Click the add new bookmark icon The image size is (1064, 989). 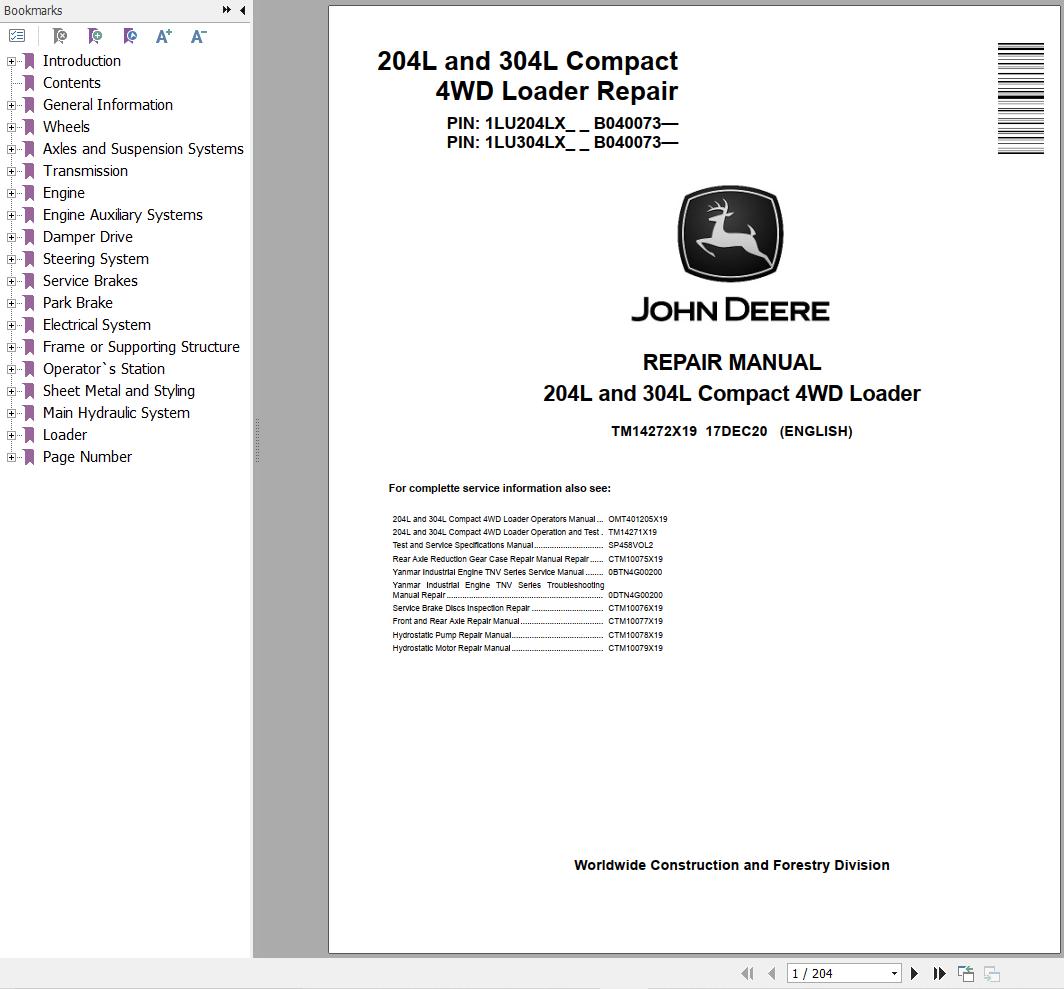(95, 36)
